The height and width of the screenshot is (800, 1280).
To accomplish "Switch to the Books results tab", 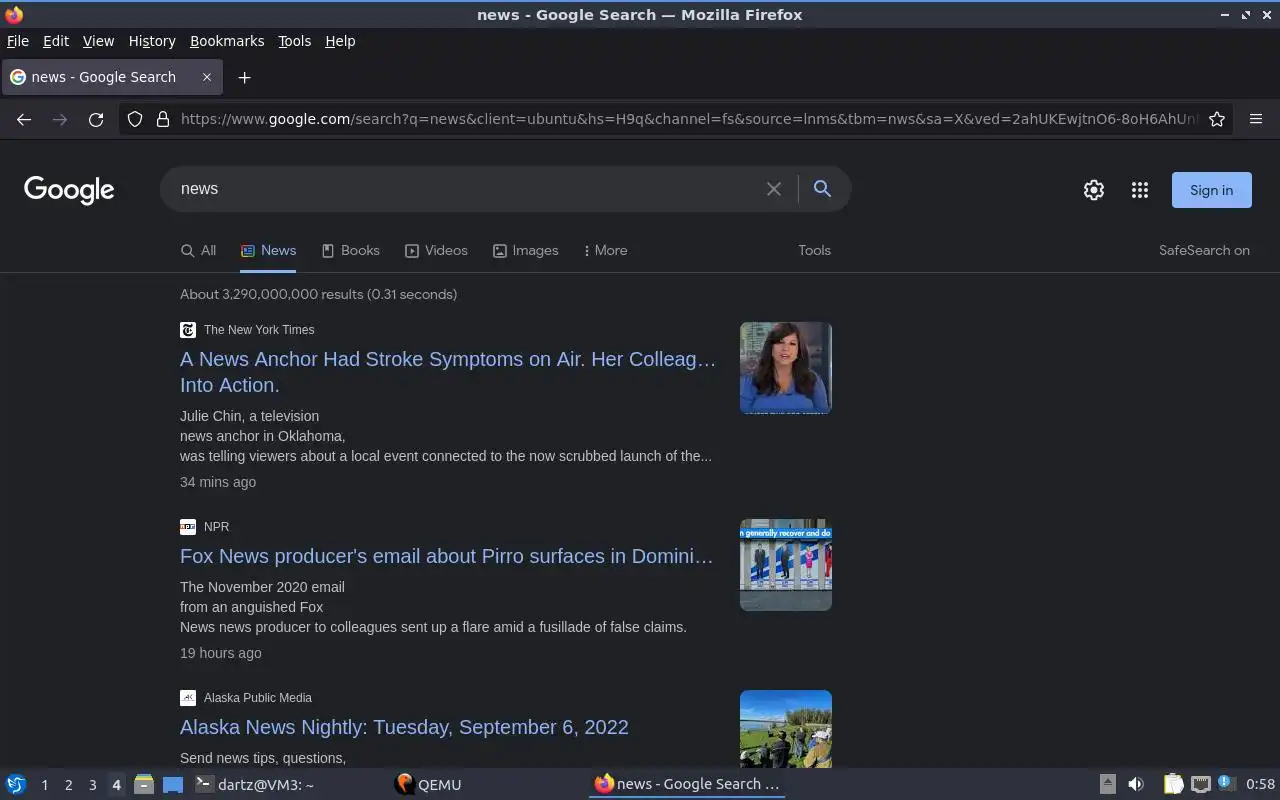I will click(350, 251).
